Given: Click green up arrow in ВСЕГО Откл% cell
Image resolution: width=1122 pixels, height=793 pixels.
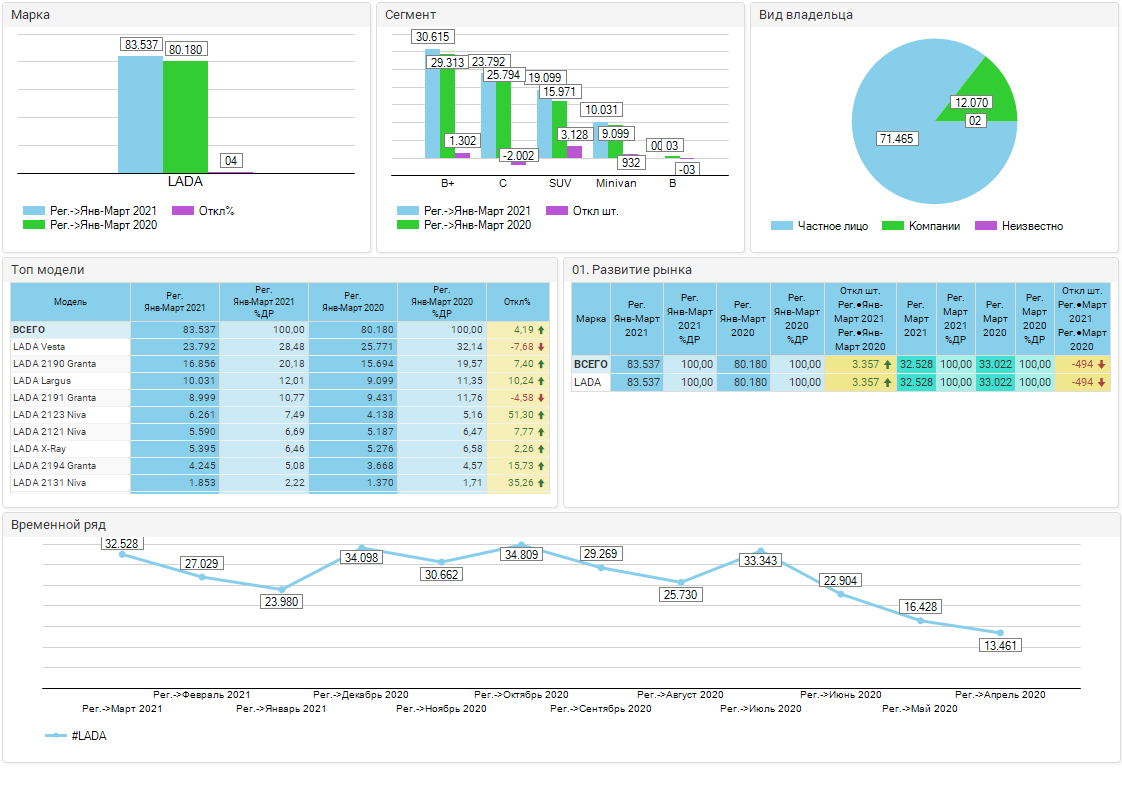Looking at the screenshot, I should [x=541, y=329].
